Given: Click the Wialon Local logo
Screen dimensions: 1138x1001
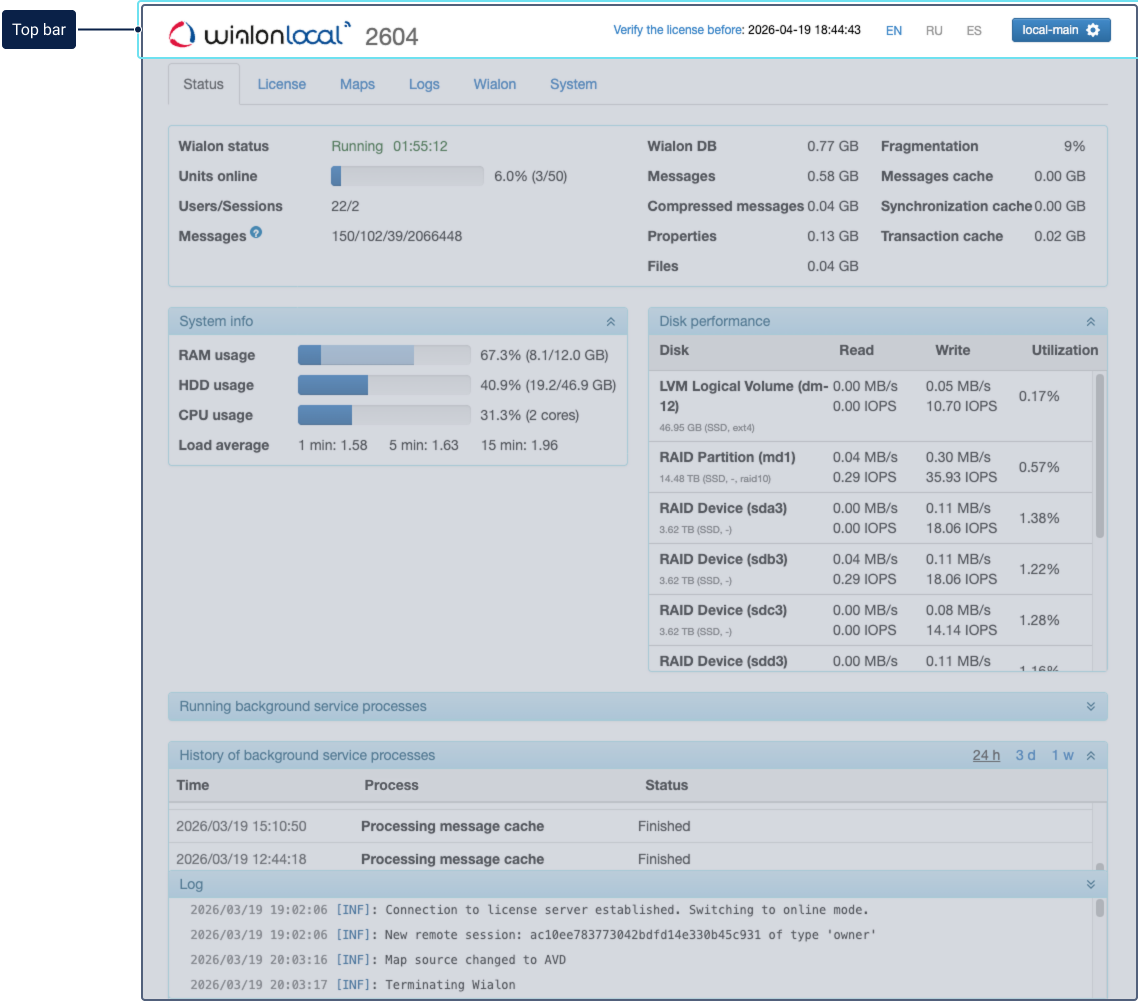Looking at the screenshot, I should pyautogui.click(x=260, y=35).
